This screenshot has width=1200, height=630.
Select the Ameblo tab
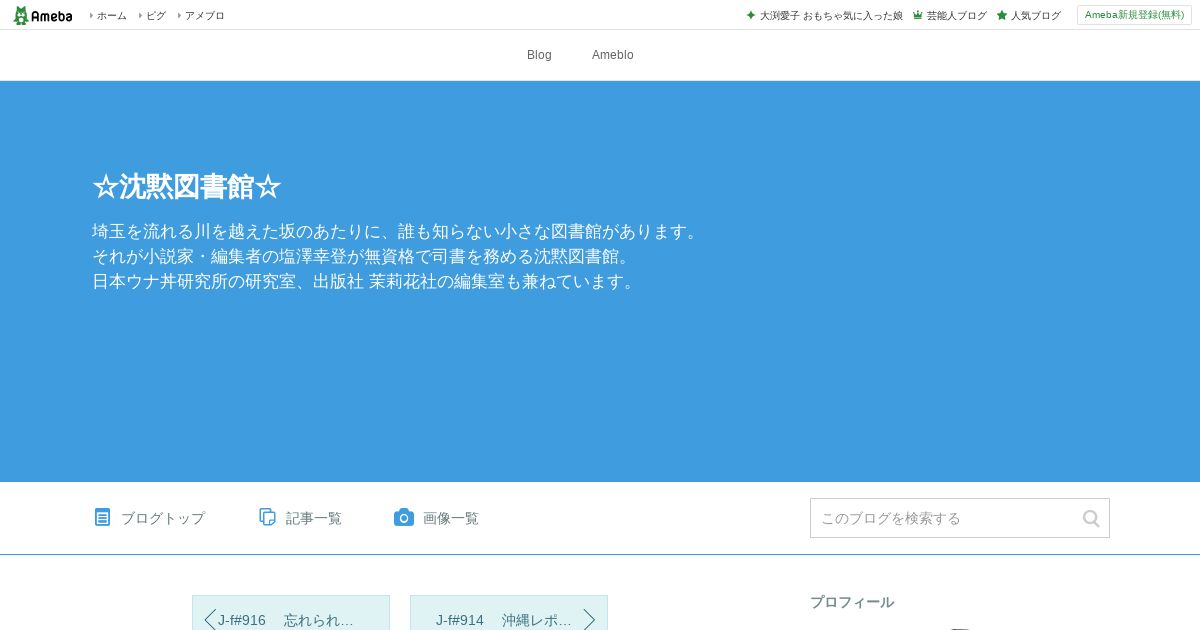pyautogui.click(x=612, y=55)
